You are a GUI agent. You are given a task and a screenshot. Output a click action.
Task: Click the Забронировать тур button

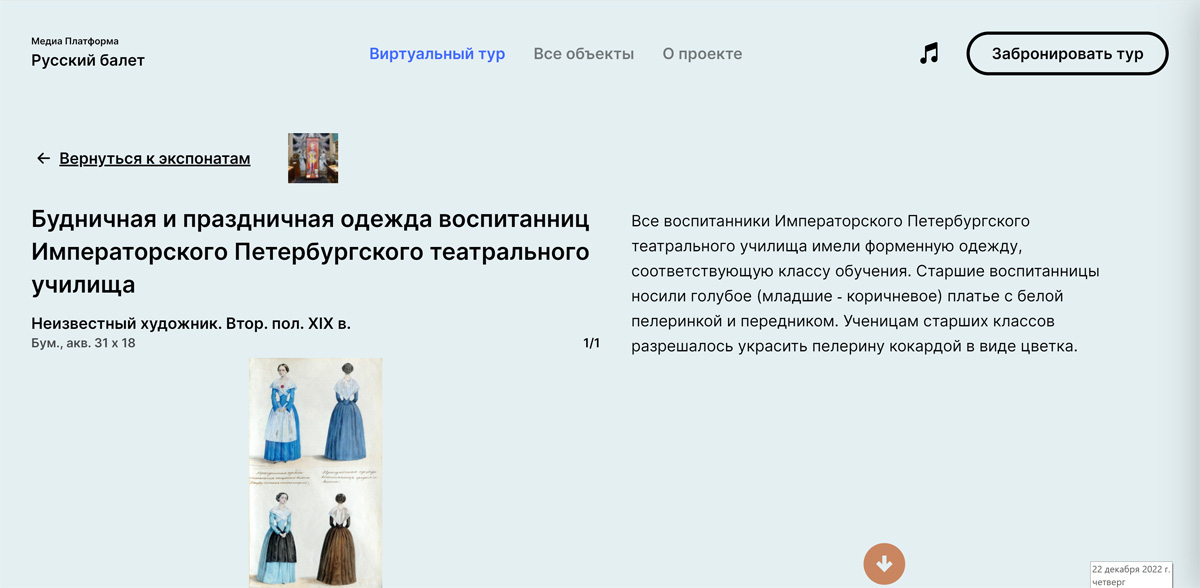click(1067, 54)
